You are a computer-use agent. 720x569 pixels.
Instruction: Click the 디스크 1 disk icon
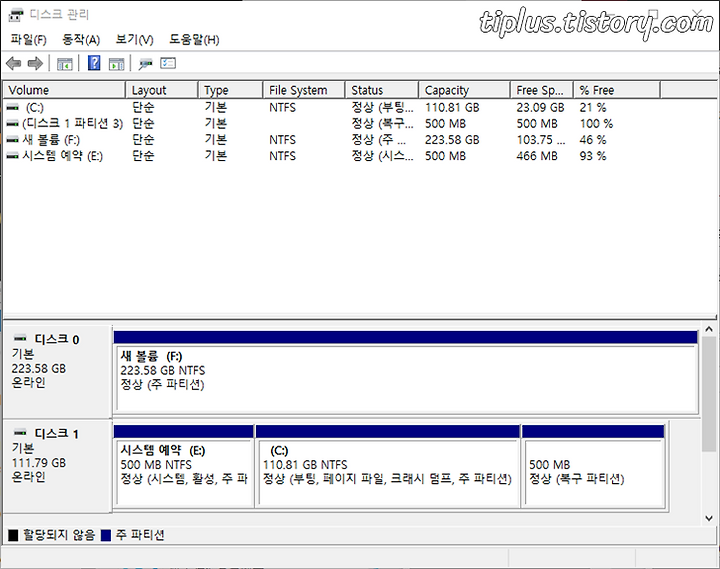tap(20, 433)
